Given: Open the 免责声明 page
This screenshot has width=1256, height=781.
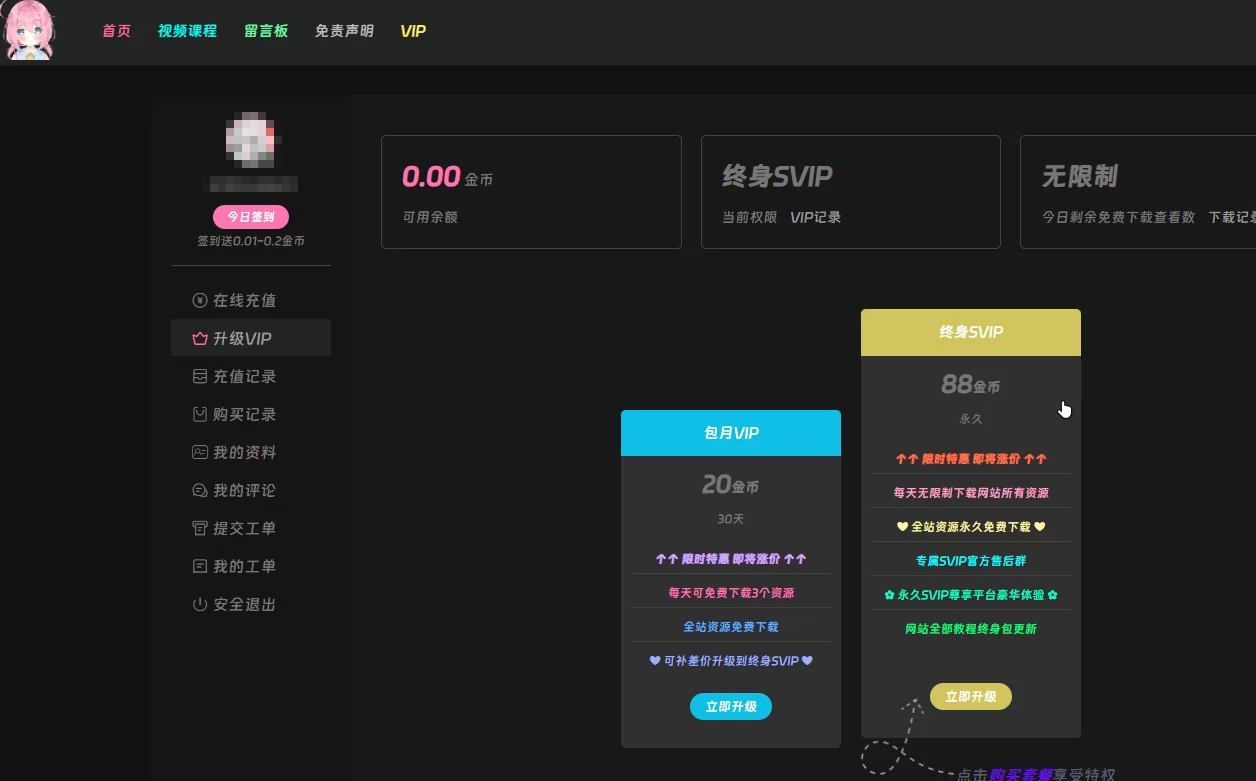Looking at the screenshot, I should coord(344,31).
